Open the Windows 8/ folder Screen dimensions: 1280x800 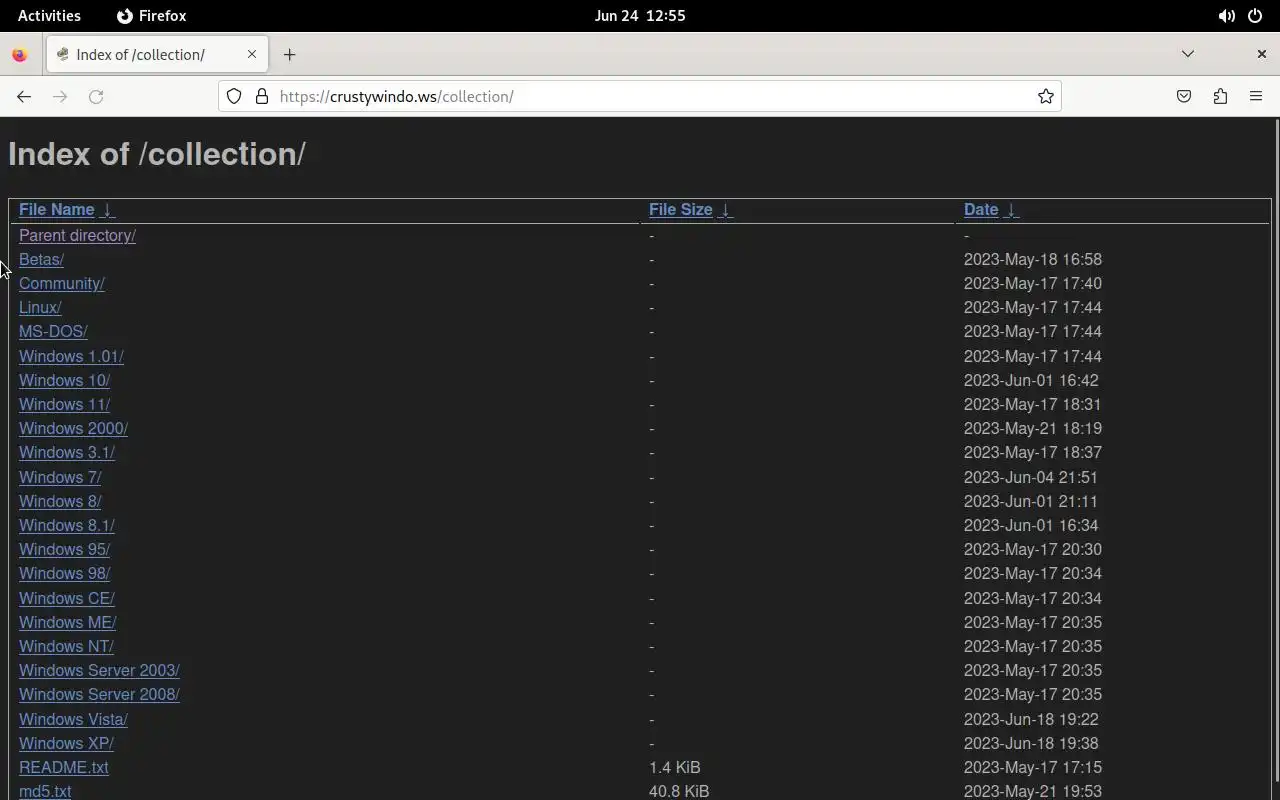[x=60, y=501]
